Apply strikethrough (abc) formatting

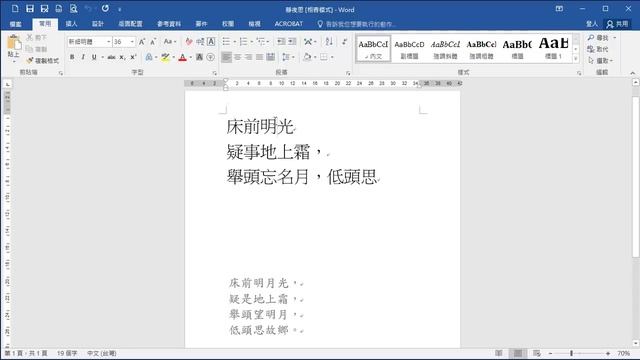111,57
